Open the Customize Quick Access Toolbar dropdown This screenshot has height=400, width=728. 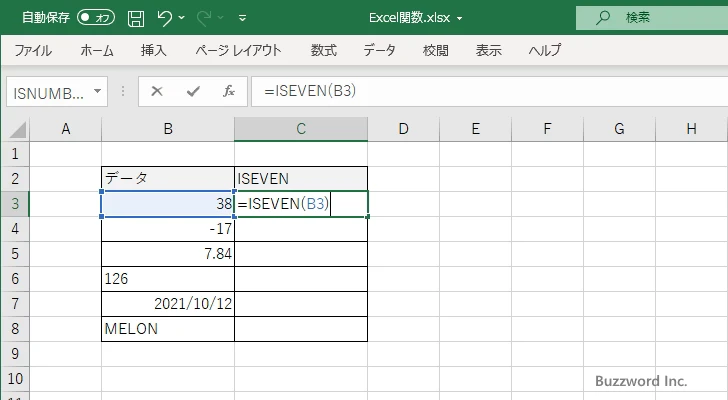pyautogui.click(x=242, y=18)
